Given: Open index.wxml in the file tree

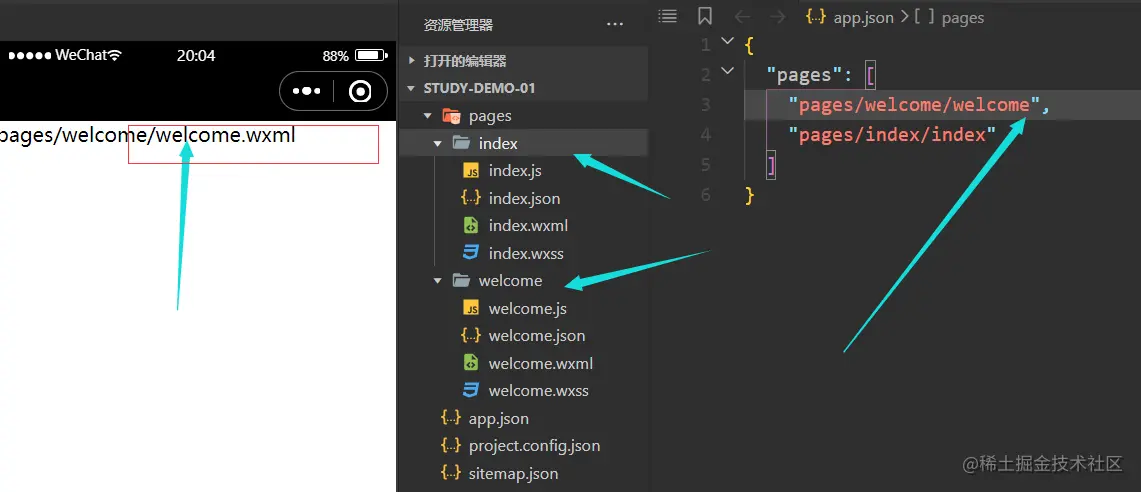Looking at the screenshot, I should [528, 226].
